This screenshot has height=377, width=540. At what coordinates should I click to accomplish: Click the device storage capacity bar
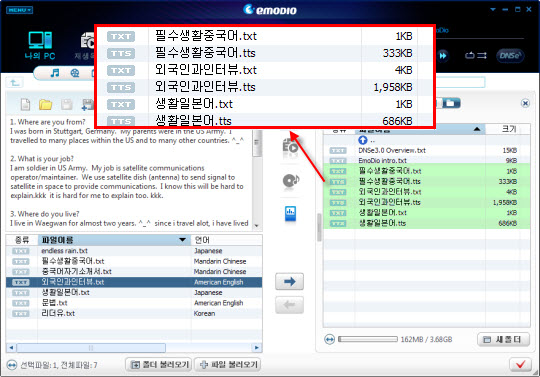click(x=368, y=339)
